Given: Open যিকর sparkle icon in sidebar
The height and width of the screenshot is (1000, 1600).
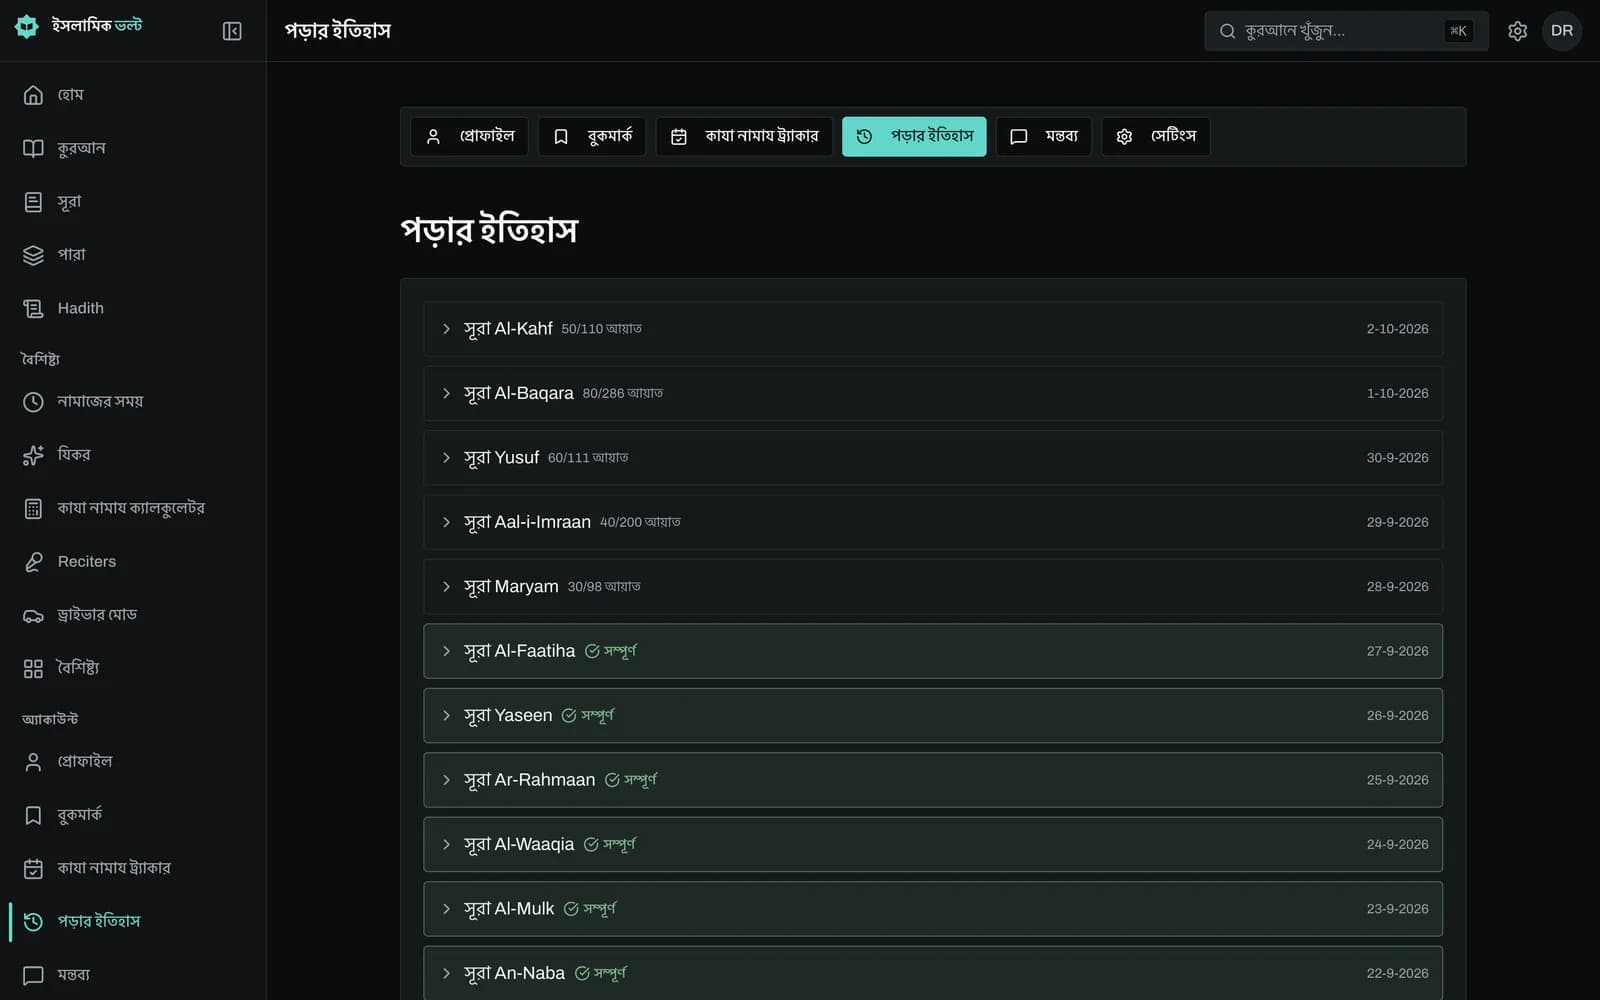Looking at the screenshot, I should click(x=33, y=455).
